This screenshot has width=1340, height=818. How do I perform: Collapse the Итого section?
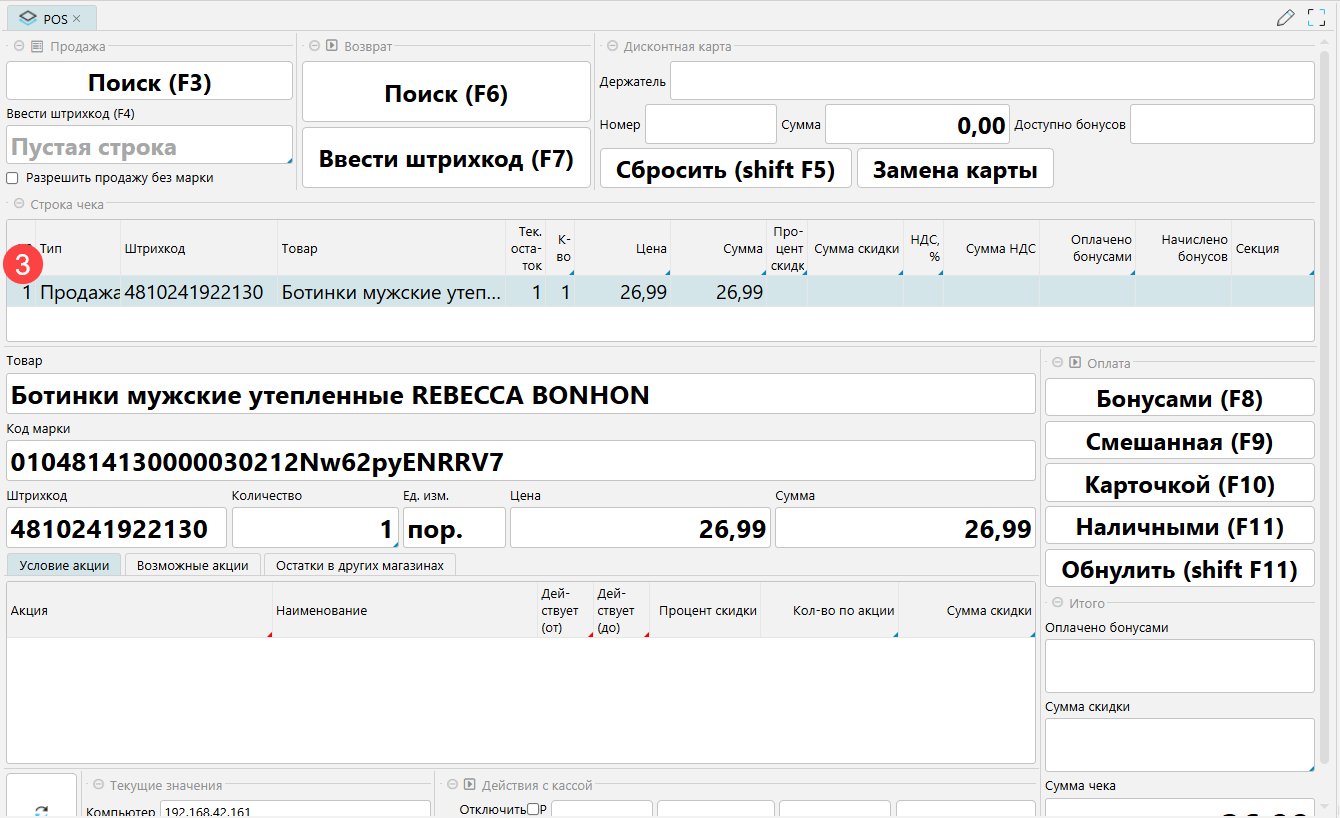click(x=1057, y=603)
